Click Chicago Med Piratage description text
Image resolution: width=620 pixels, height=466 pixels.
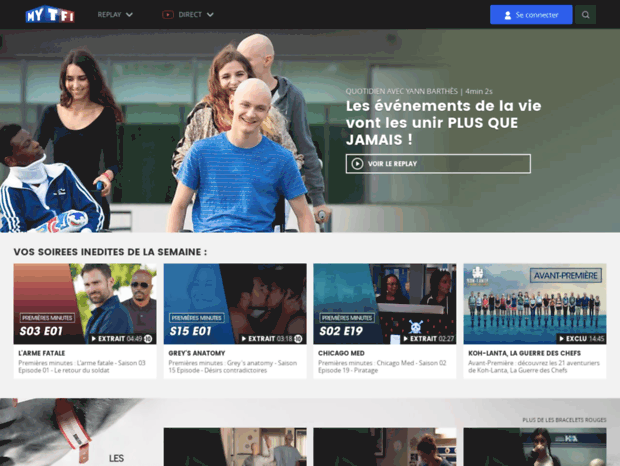tap(382, 366)
